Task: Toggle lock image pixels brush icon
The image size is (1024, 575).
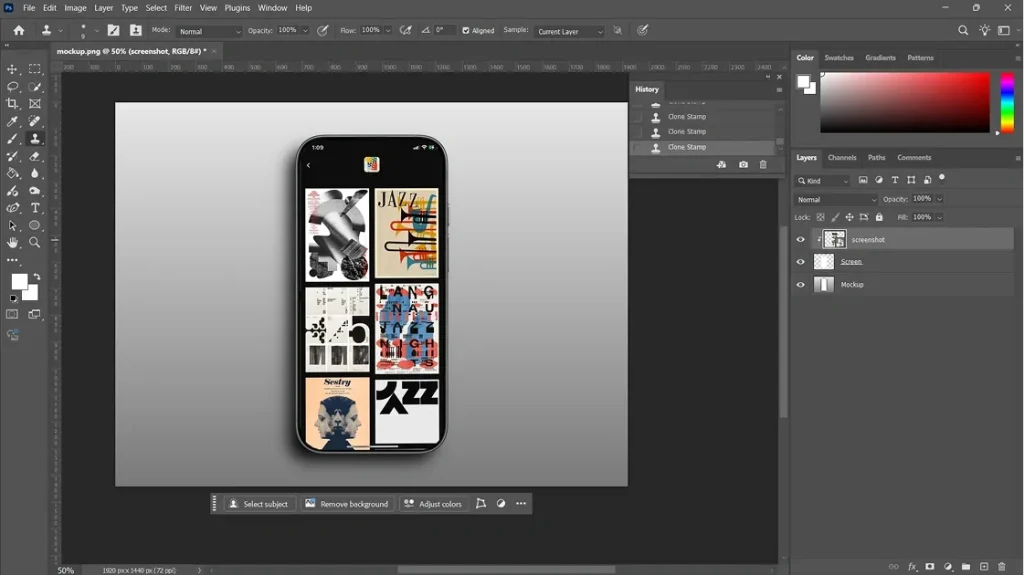Action: point(835,217)
